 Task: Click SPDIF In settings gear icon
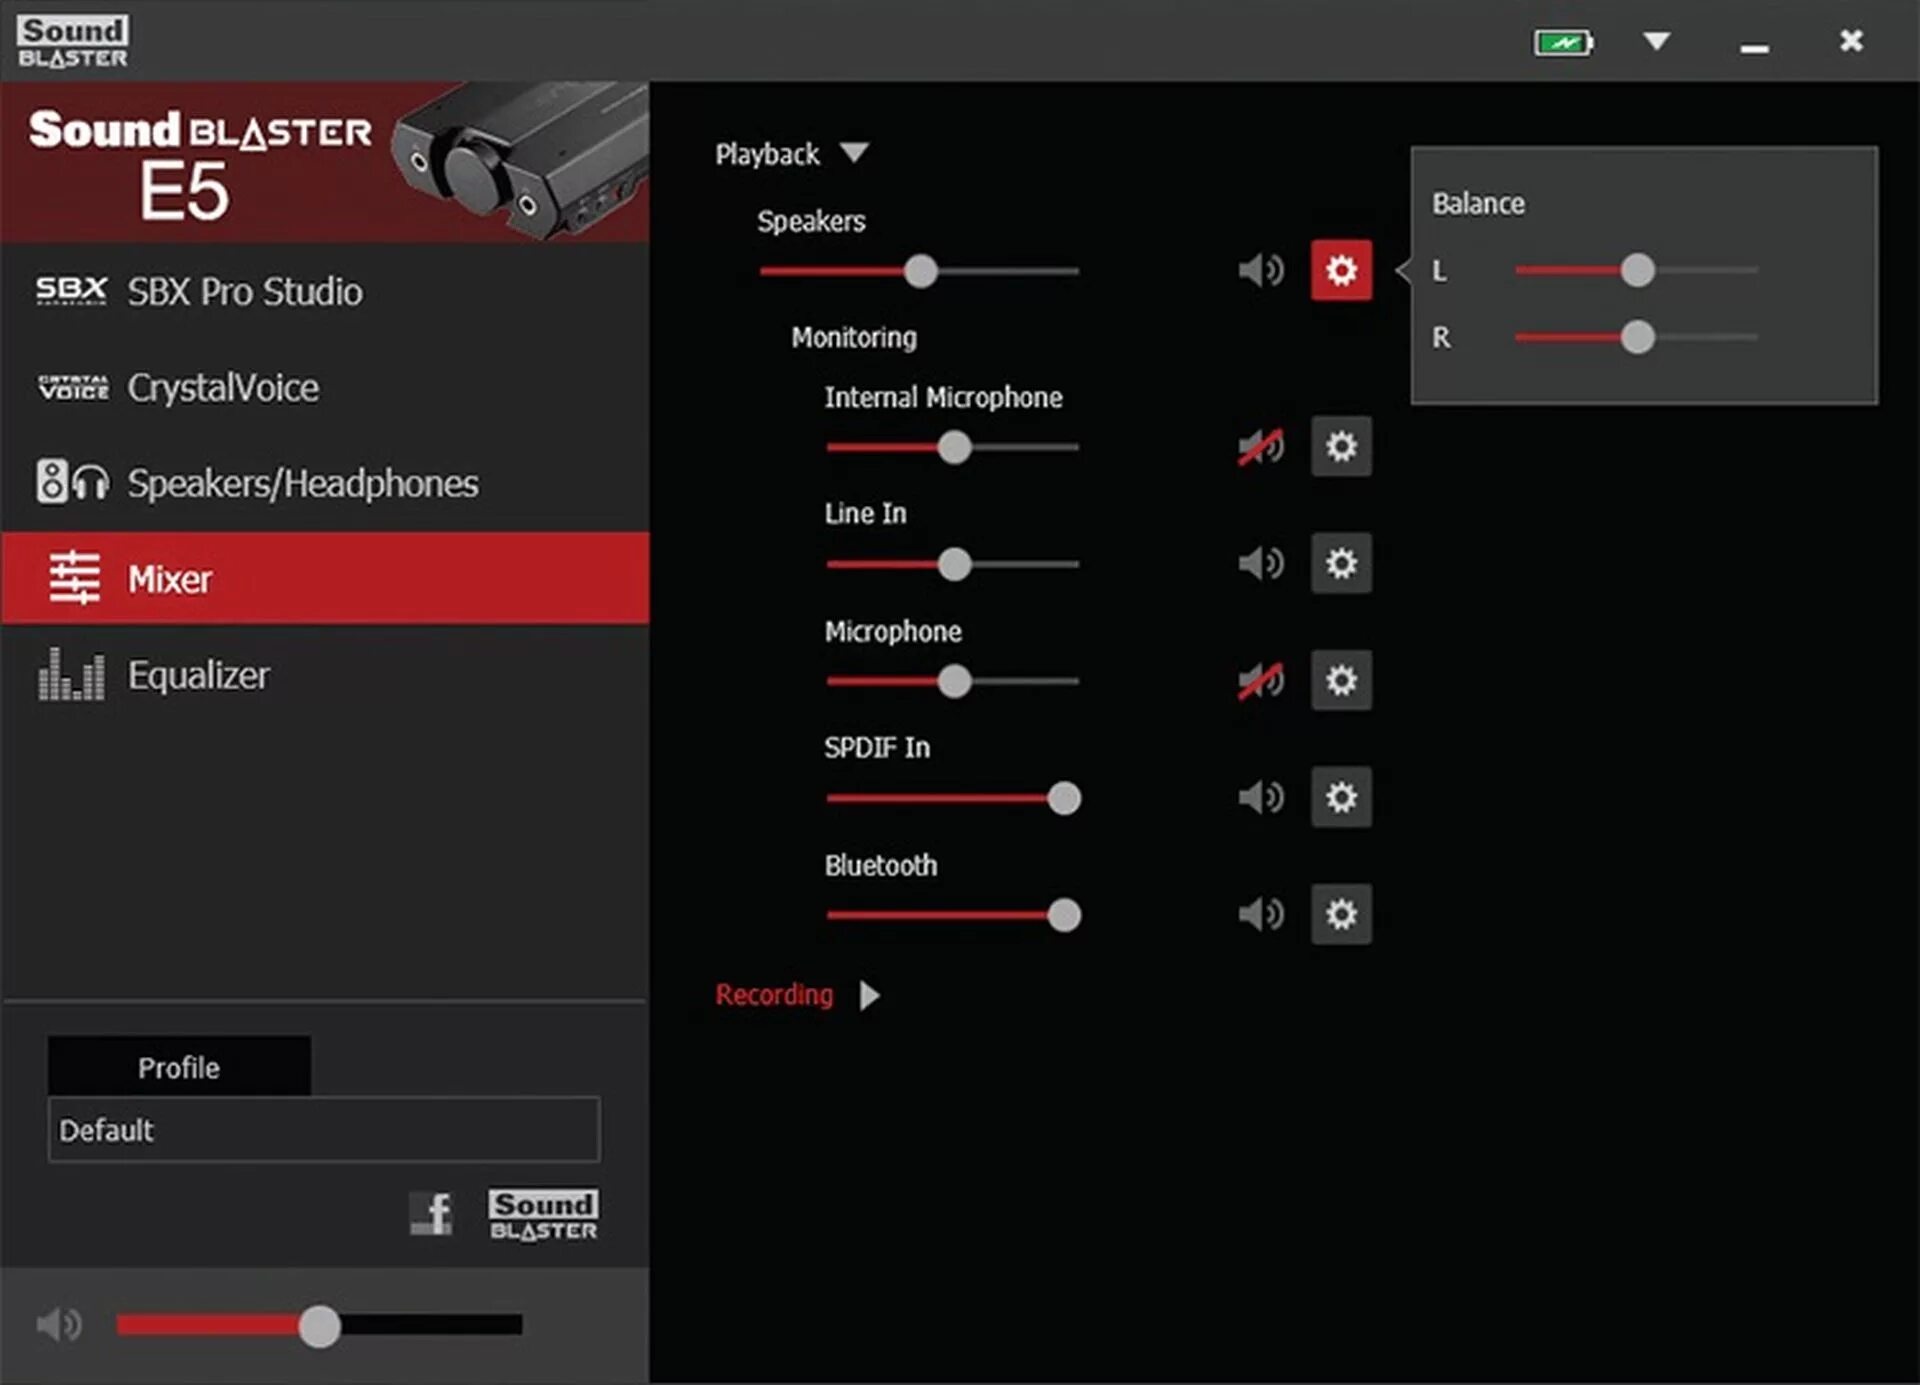[1340, 797]
